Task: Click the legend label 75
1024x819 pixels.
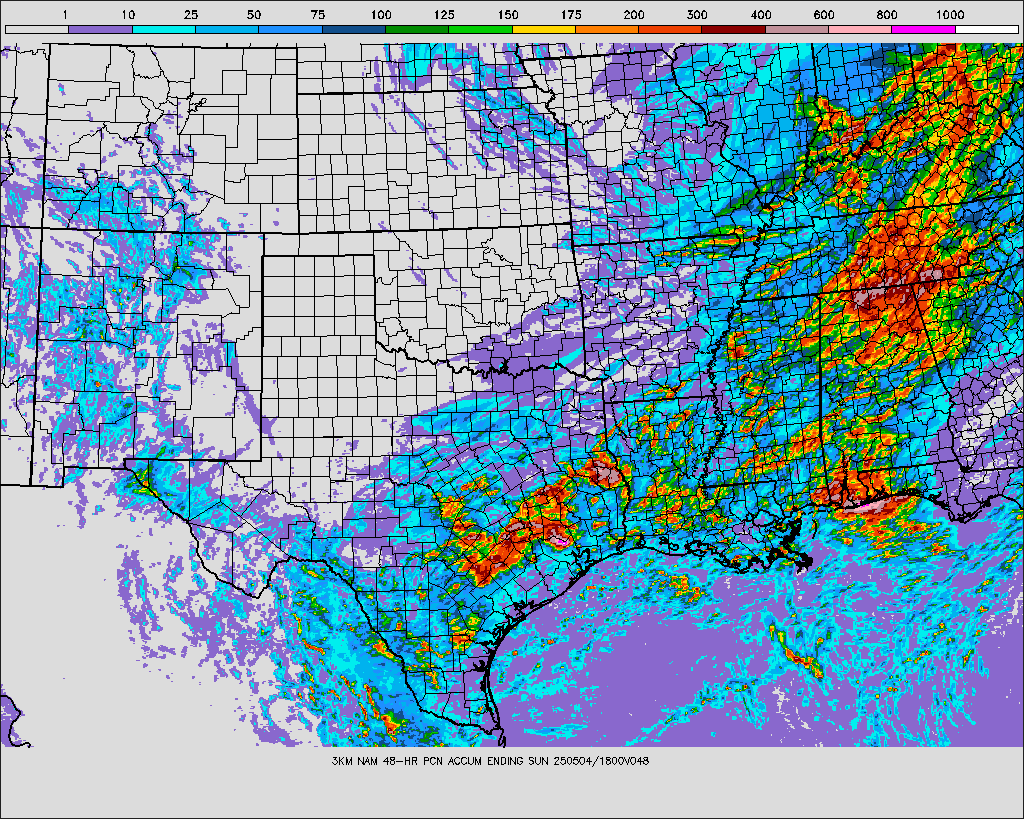Action: [317, 14]
